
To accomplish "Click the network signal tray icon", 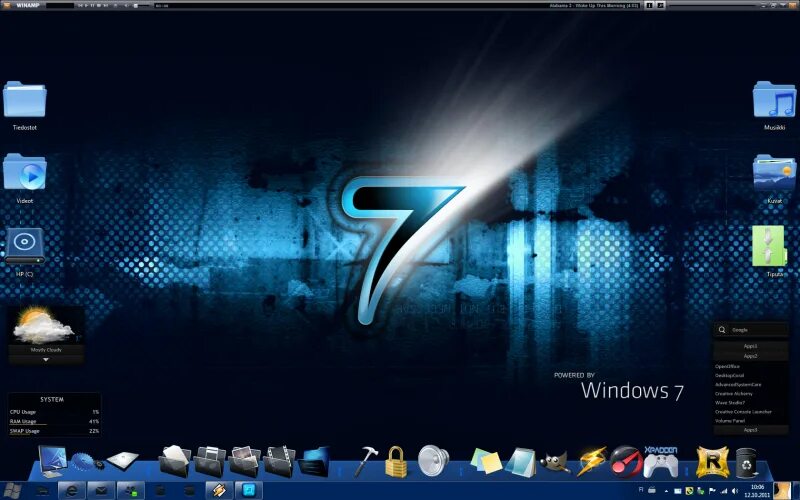I will pyautogui.click(x=725, y=492).
